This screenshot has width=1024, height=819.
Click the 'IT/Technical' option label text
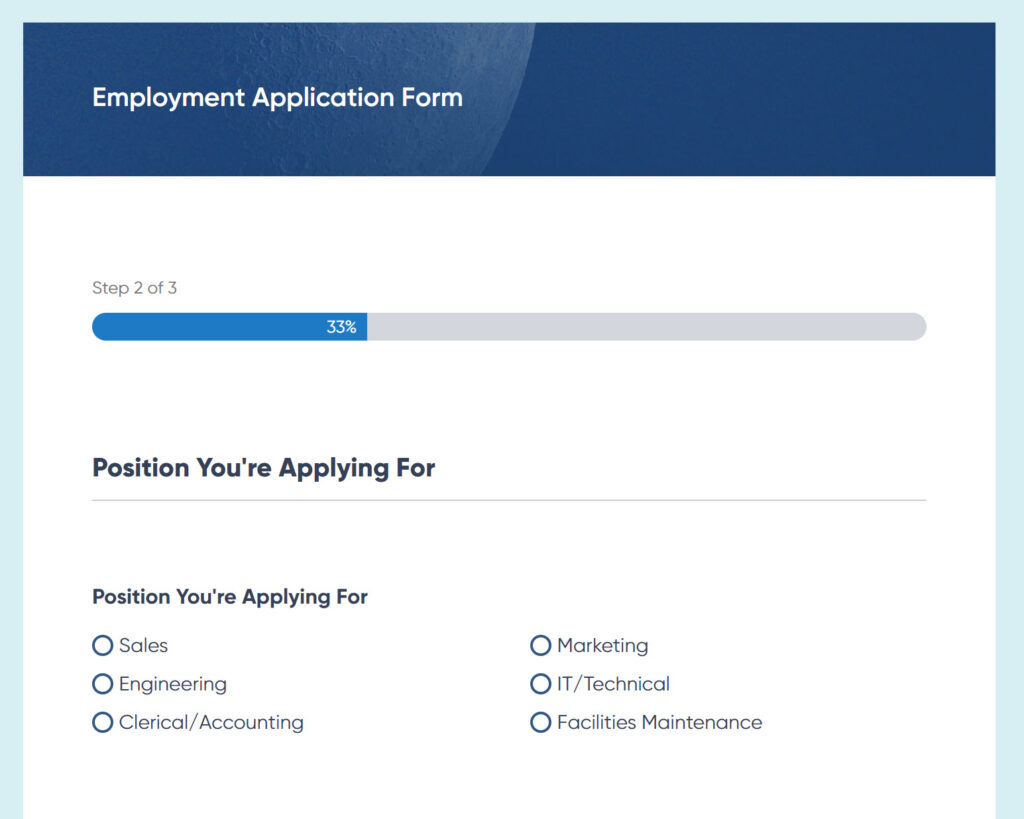coord(613,684)
